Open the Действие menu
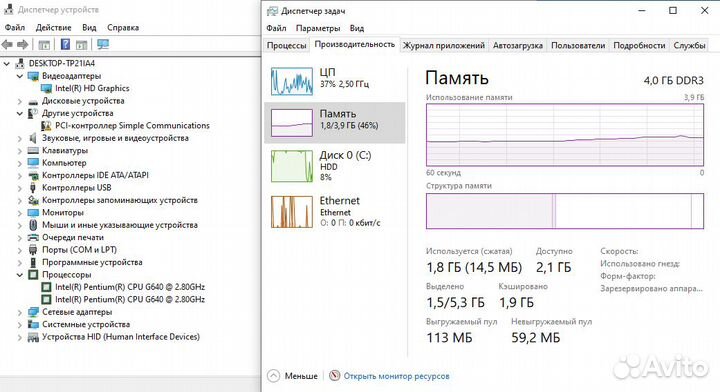 coord(53,28)
